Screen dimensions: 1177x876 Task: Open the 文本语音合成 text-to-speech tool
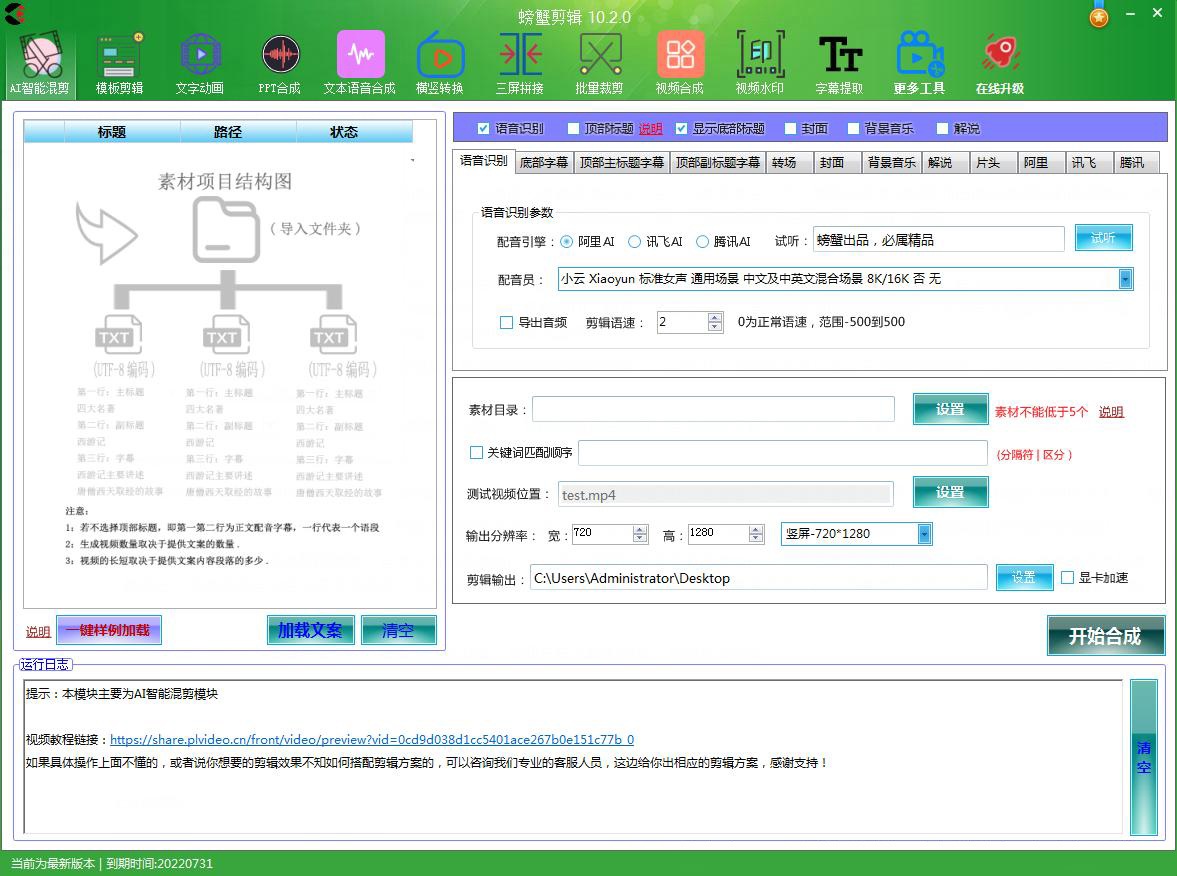pyautogui.click(x=360, y=62)
